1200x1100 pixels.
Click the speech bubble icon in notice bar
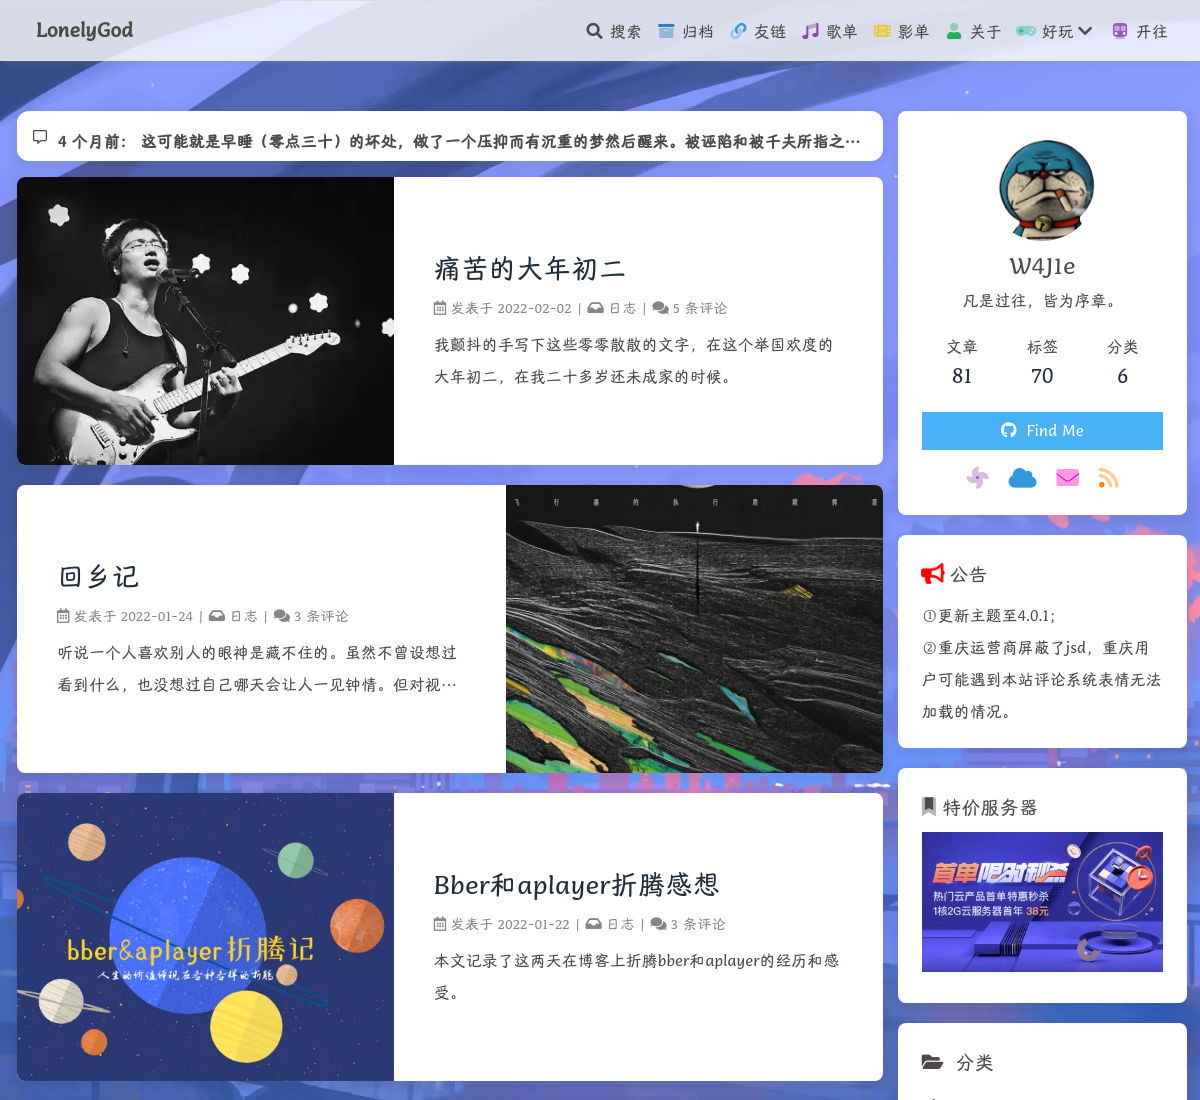coord(40,137)
